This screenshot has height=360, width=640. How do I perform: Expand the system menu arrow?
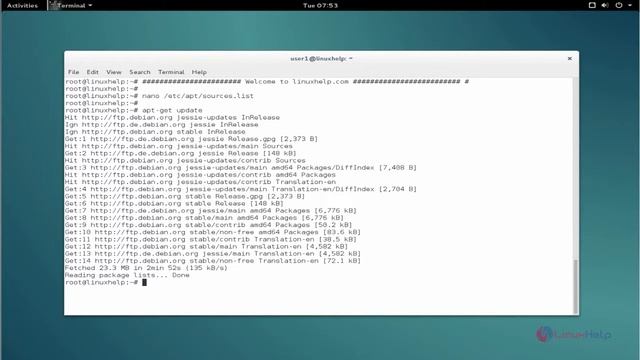click(x=629, y=5)
